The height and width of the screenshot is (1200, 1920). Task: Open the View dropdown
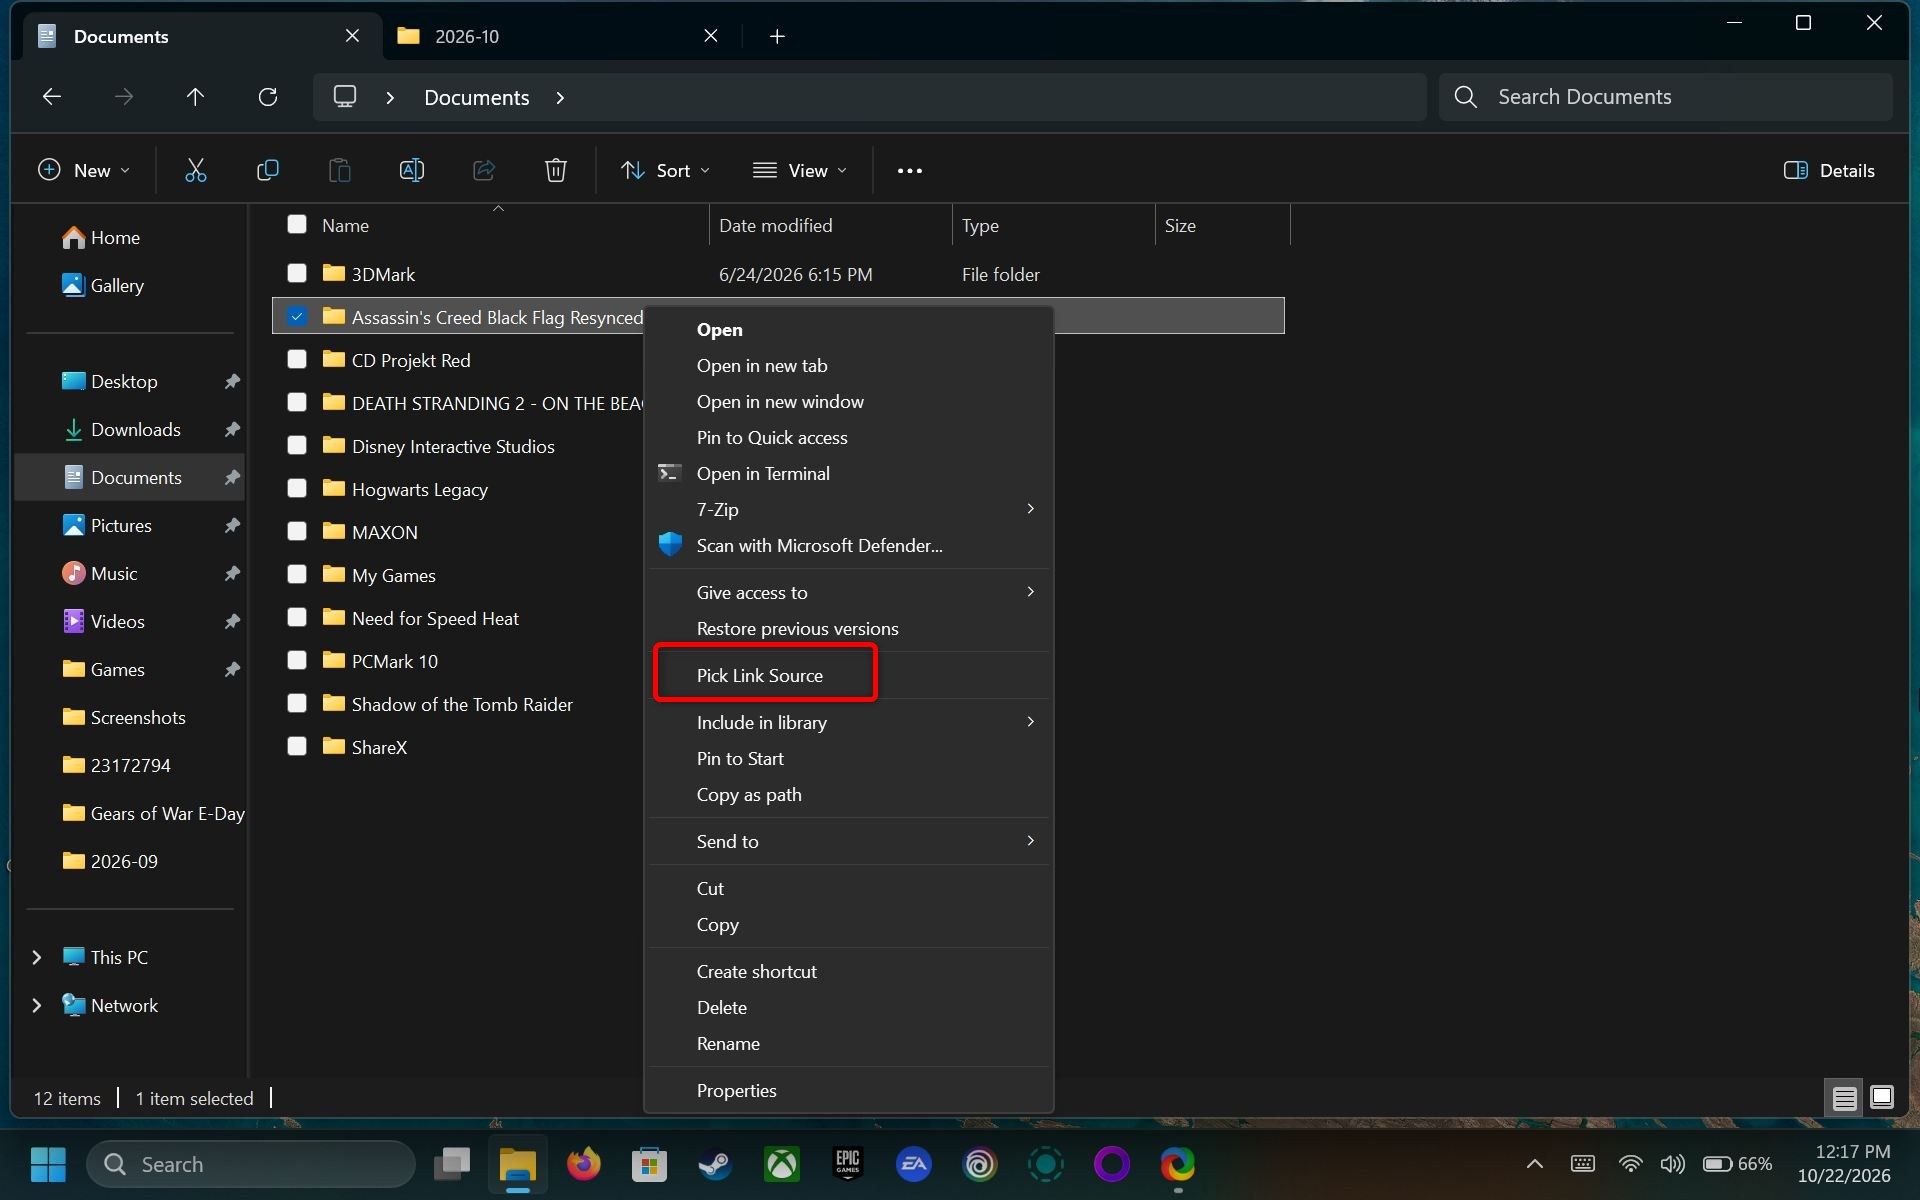[800, 171]
